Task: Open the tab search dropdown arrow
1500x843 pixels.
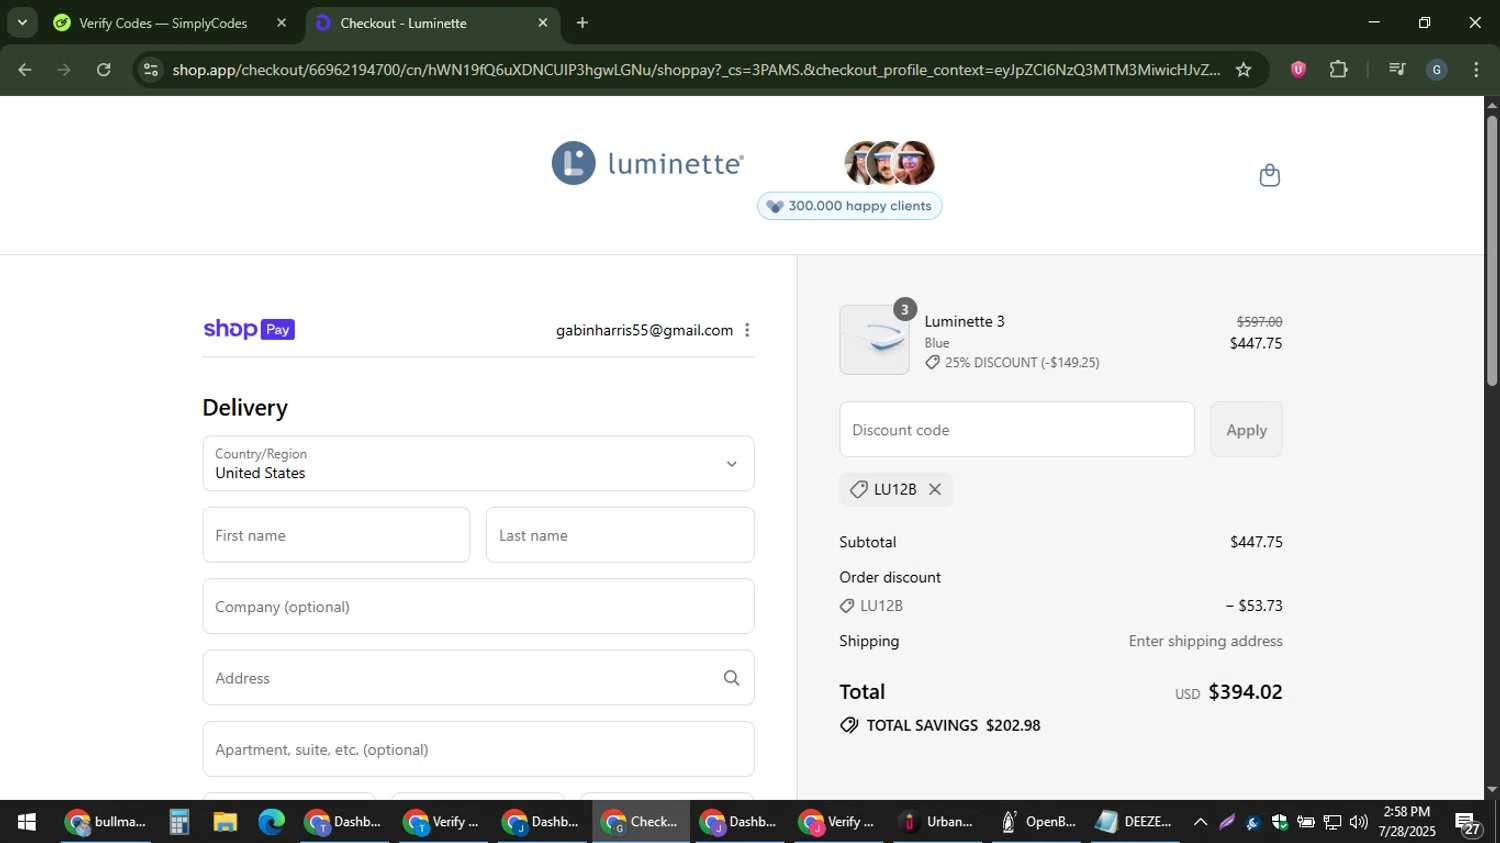Action: (22, 22)
